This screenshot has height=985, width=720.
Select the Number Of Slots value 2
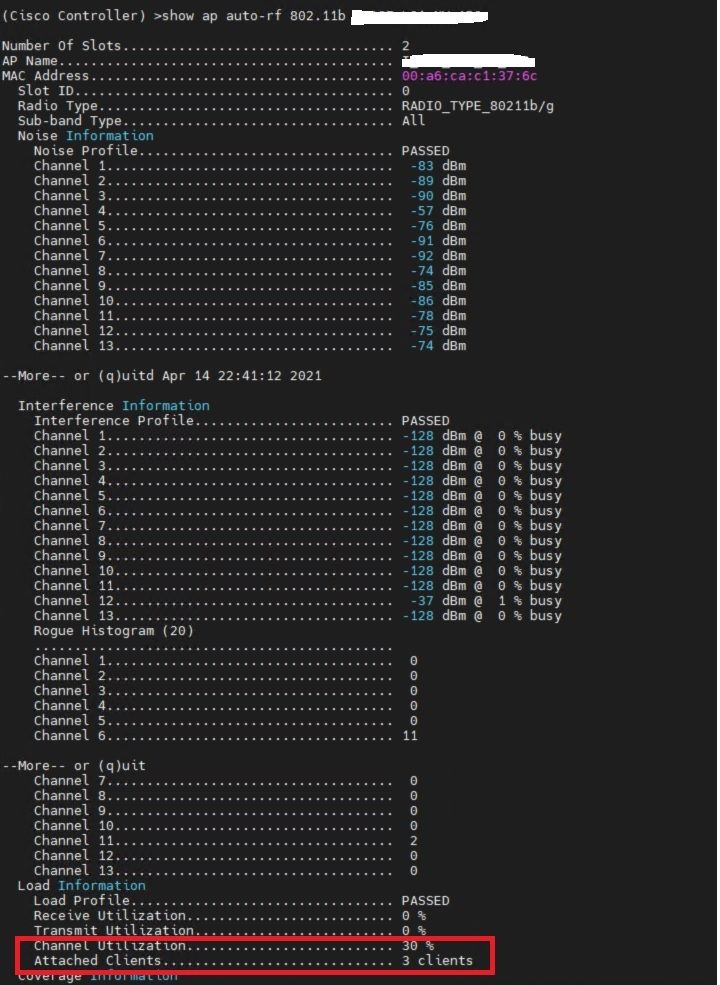[x=406, y=46]
